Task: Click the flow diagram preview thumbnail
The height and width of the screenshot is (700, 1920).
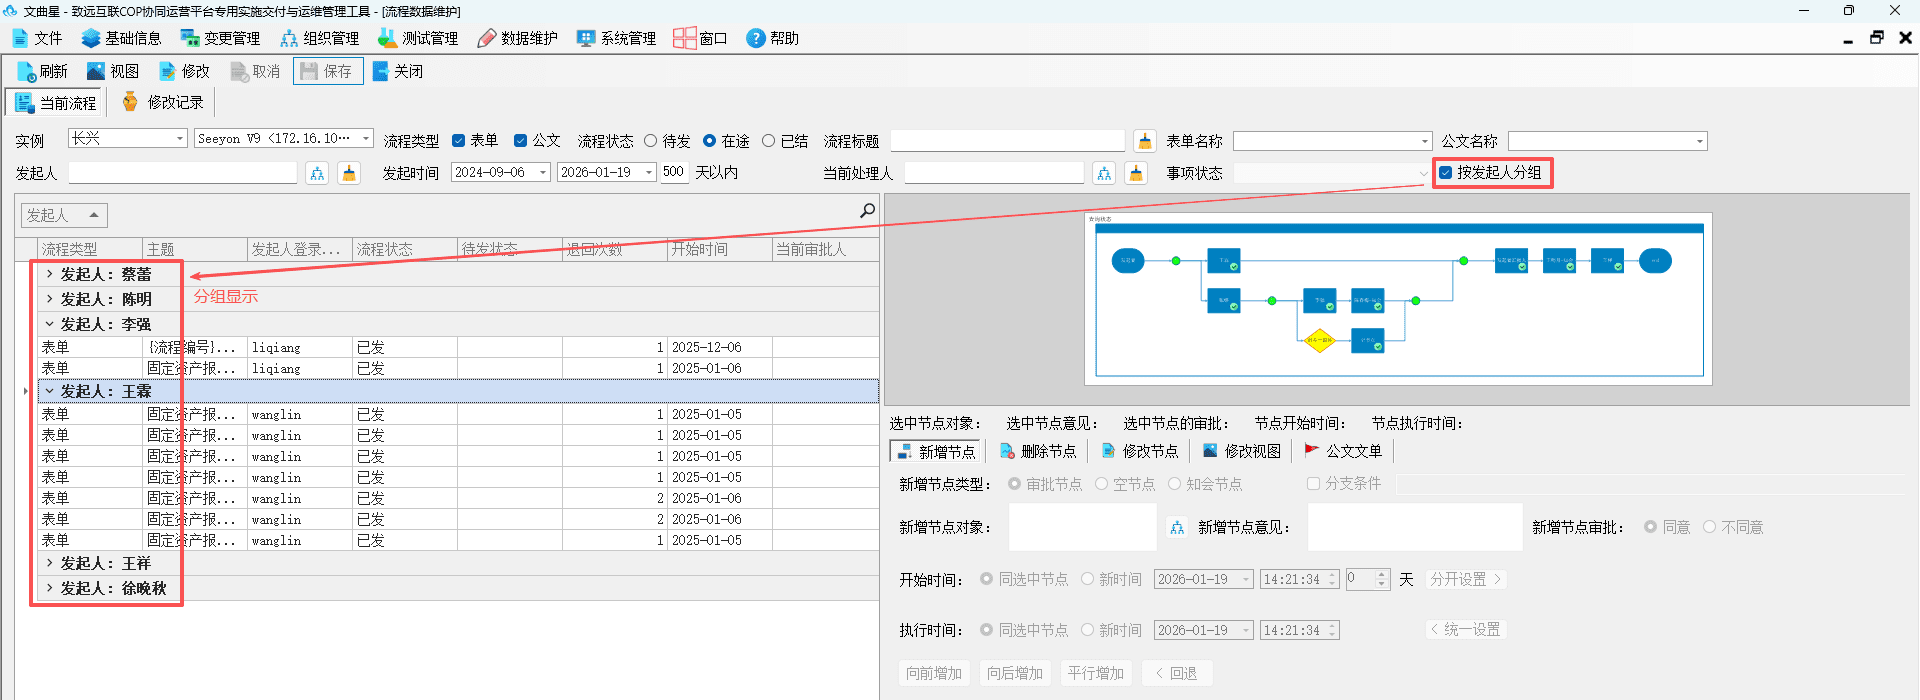Action: 1398,299
